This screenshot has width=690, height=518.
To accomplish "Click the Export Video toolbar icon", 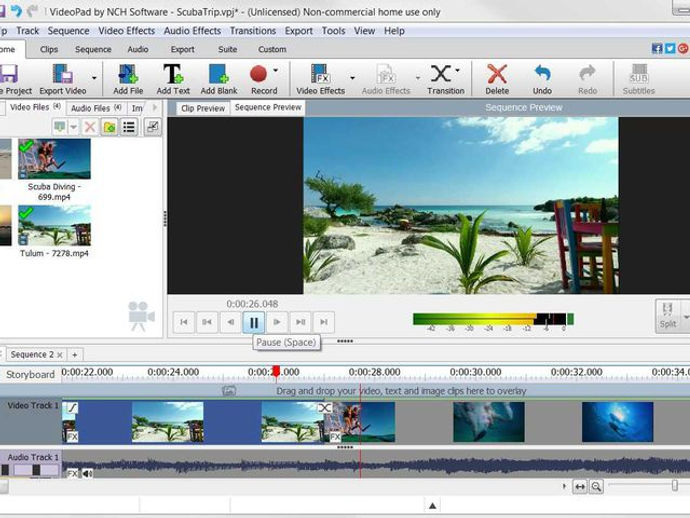I will tap(62, 74).
